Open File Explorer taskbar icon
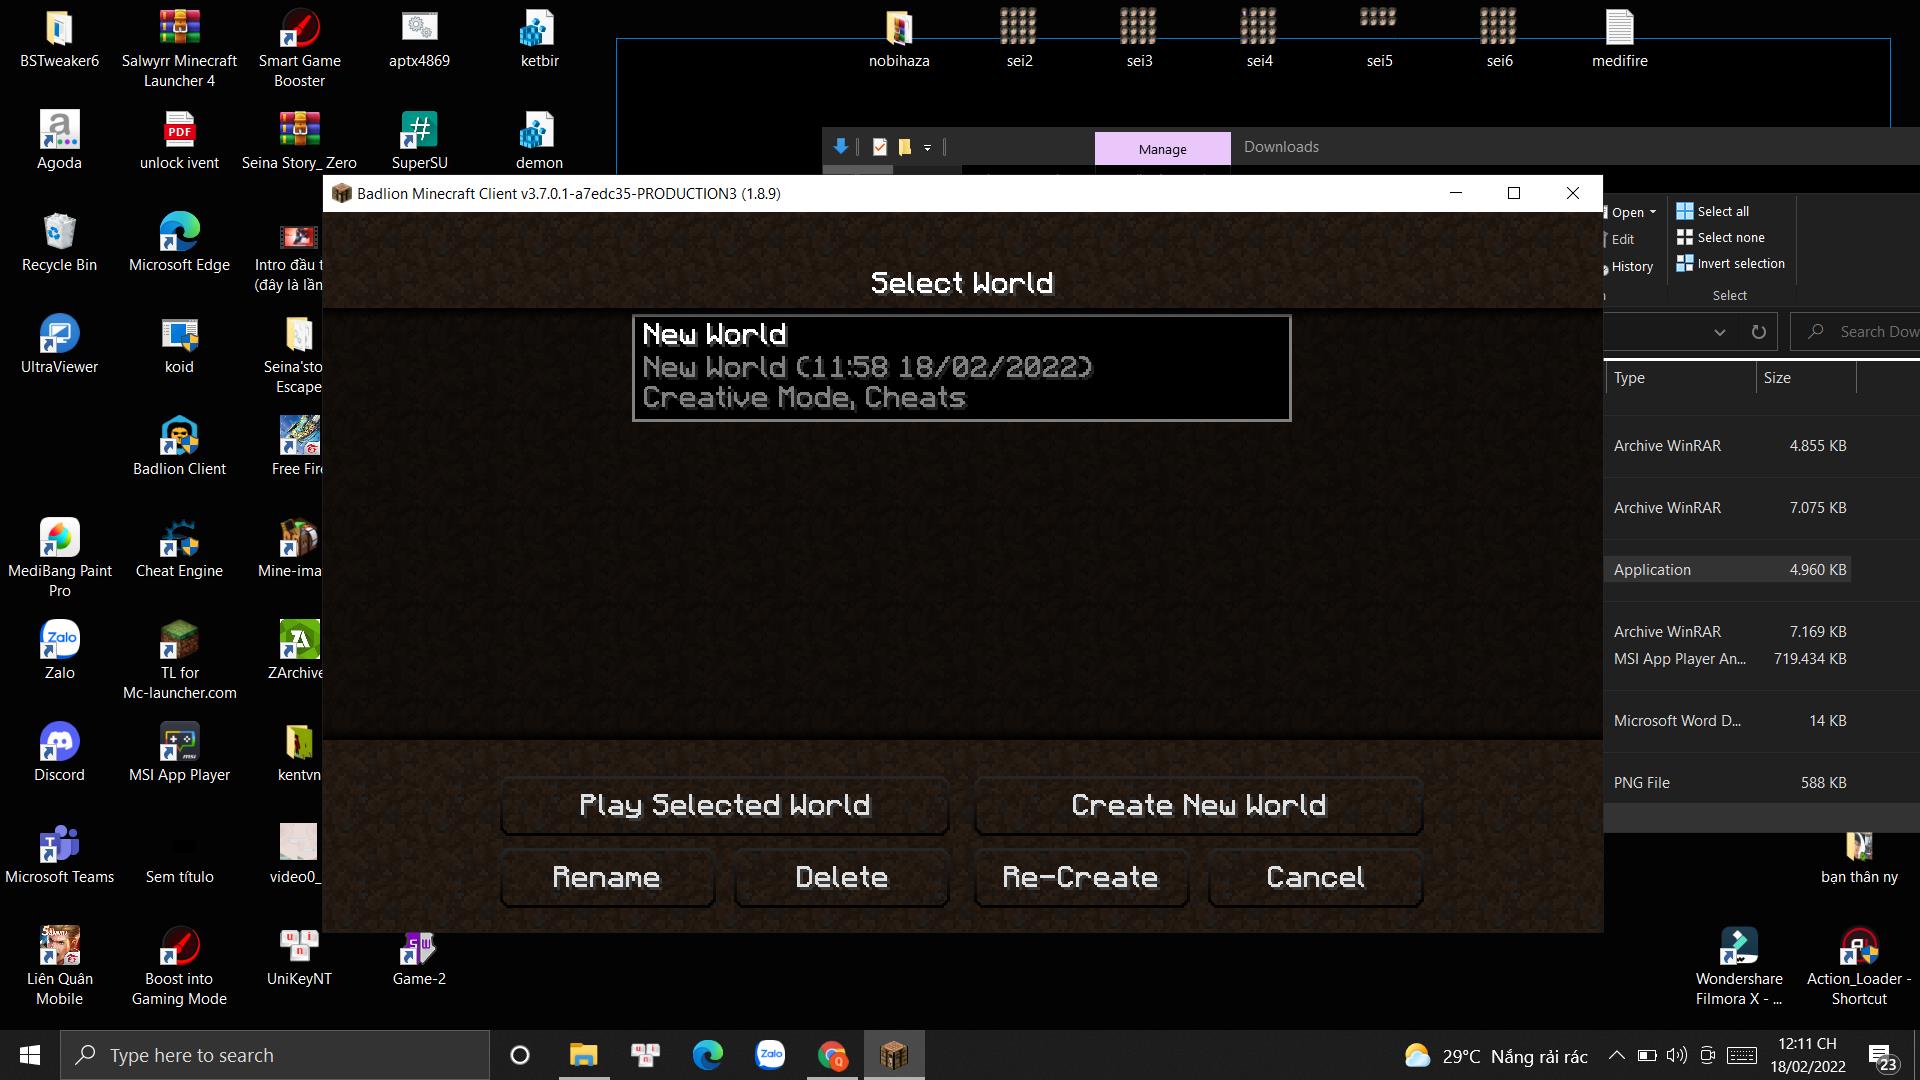The image size is (1920, 1080). 583,1055
